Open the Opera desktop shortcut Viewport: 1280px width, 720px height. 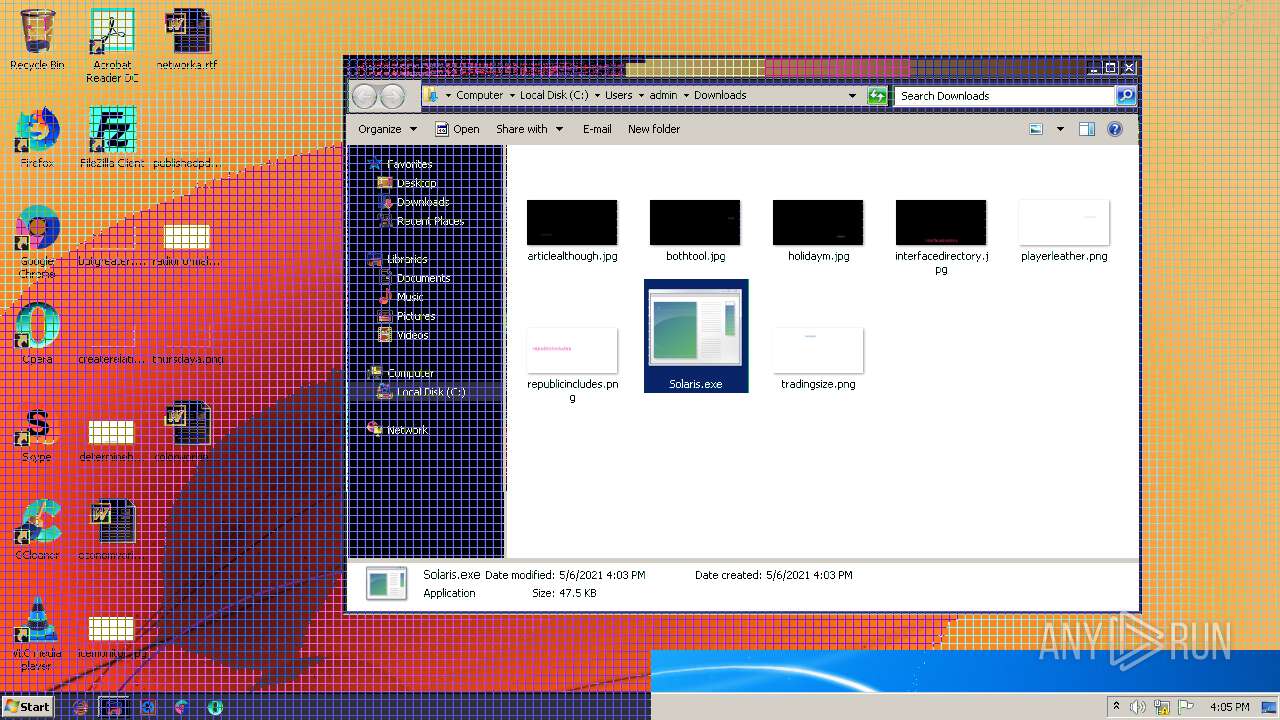tap(37, 333)
